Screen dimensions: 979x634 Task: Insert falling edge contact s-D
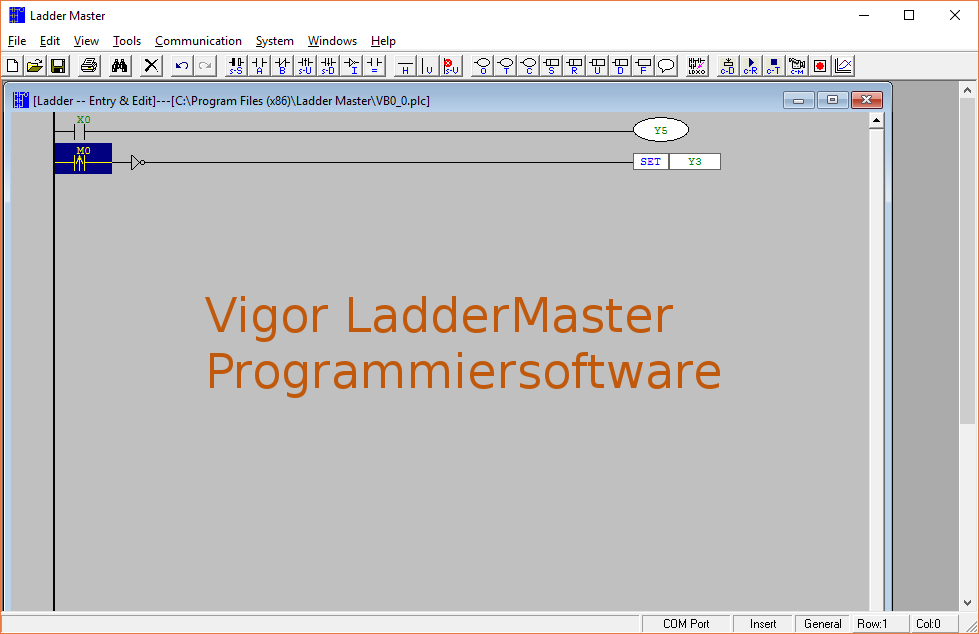328,66
